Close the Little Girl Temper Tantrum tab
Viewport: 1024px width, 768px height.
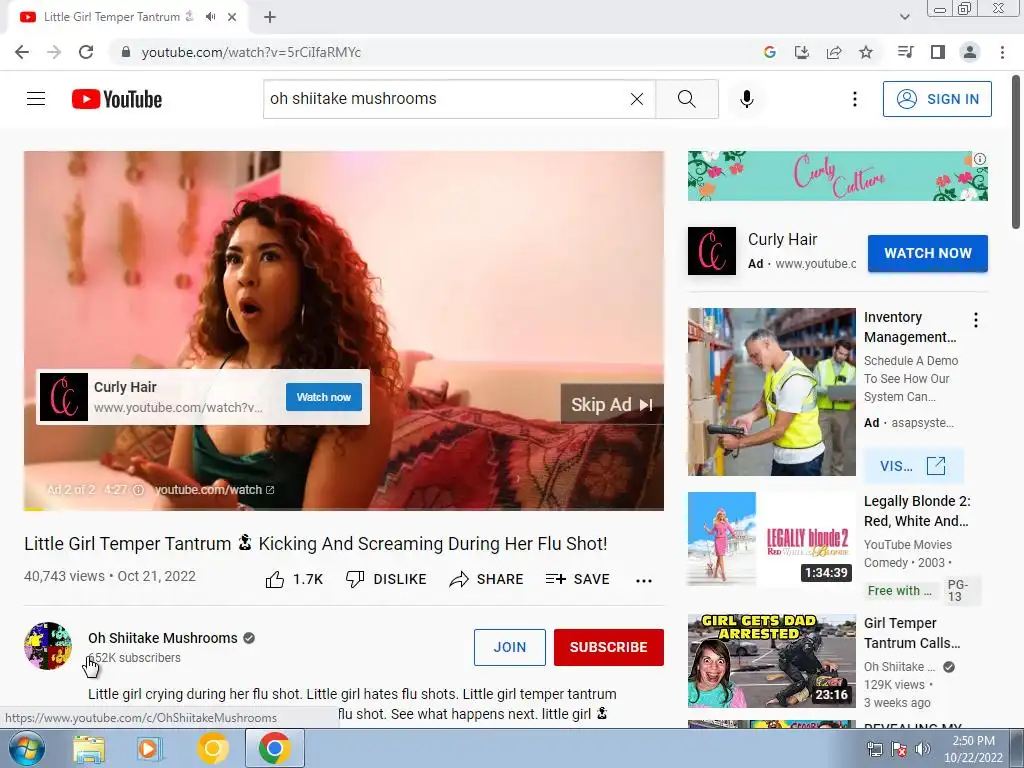pos(232,17)
